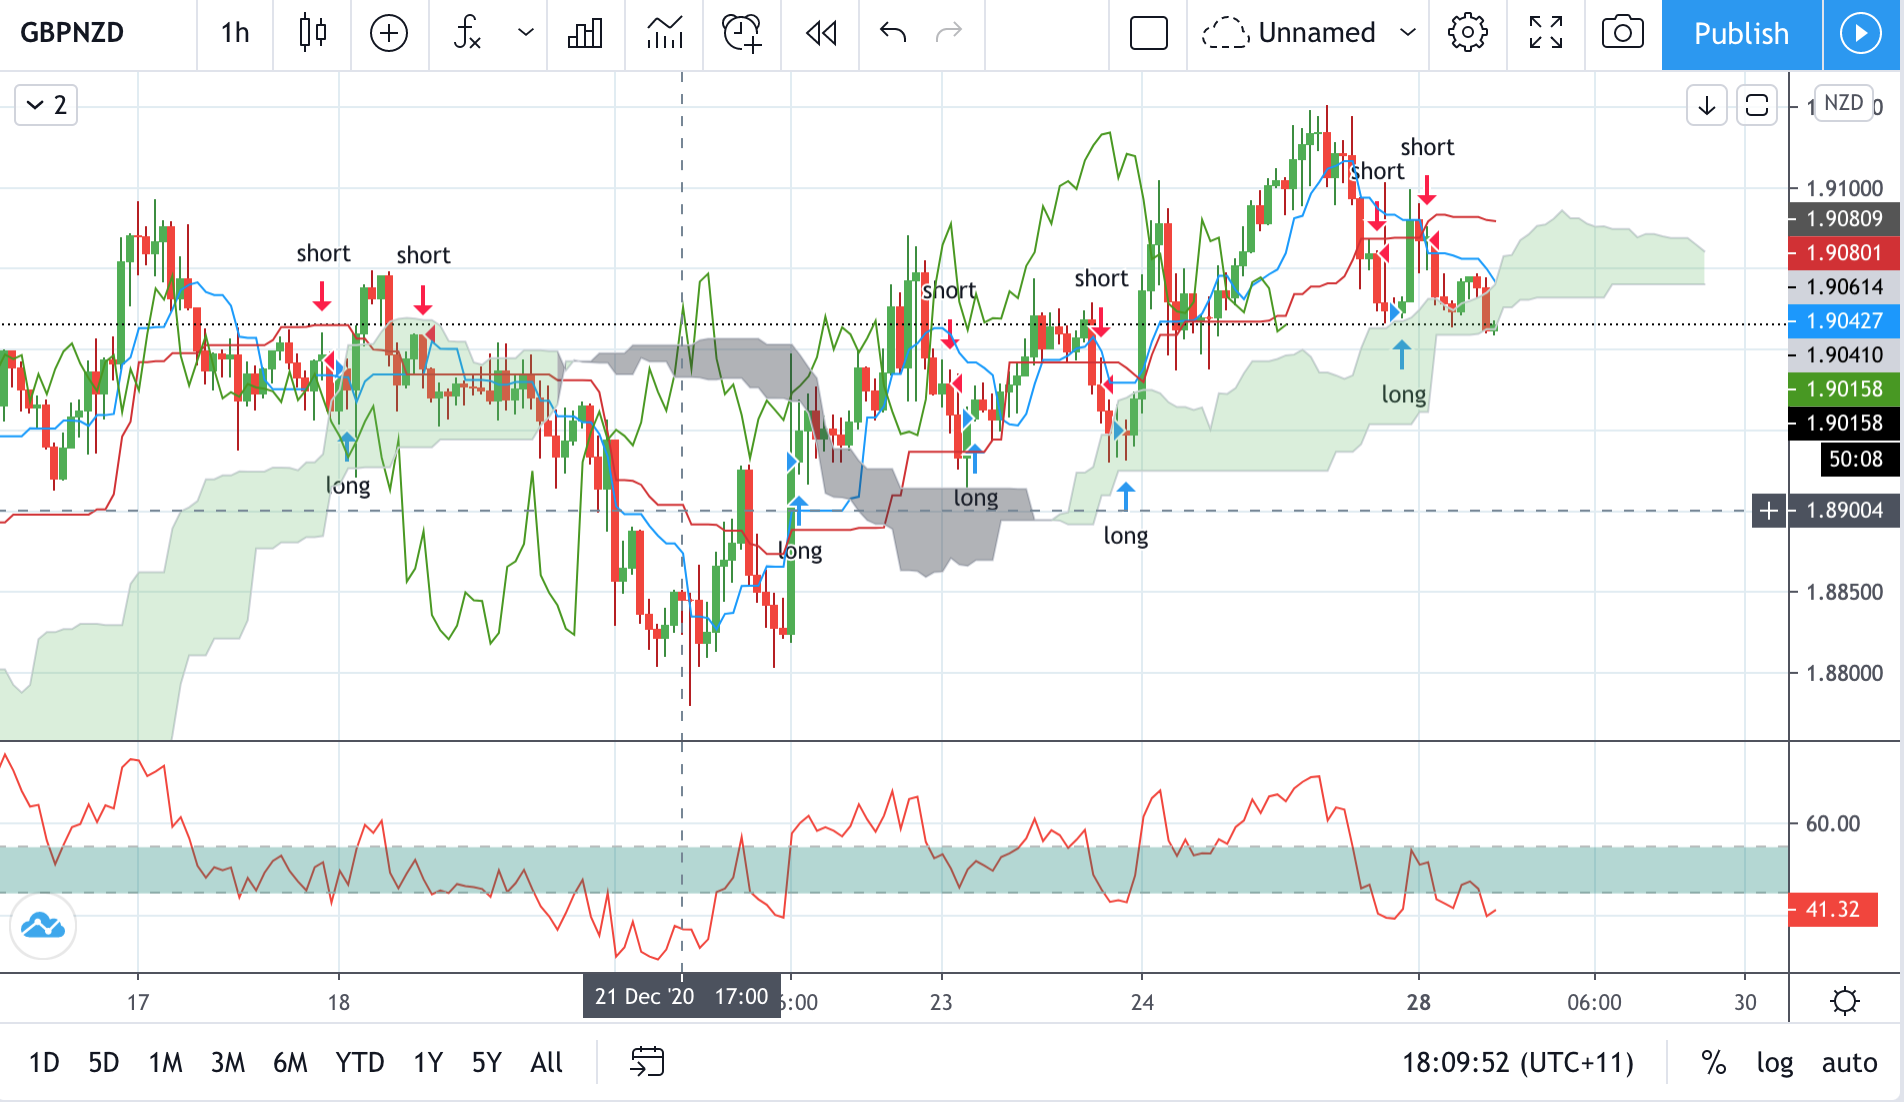Viewport: 1904px width, 1102px height.
Task: Click the play stream button next to Publish
Action: click(x=1861, y=34)
